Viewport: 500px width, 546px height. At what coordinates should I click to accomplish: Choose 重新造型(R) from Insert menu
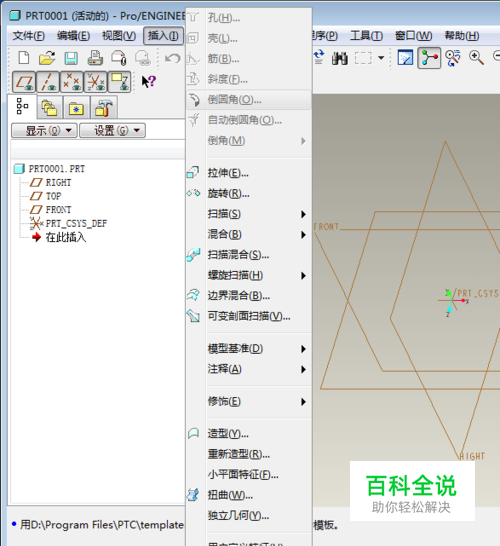(x=249, y=454)
